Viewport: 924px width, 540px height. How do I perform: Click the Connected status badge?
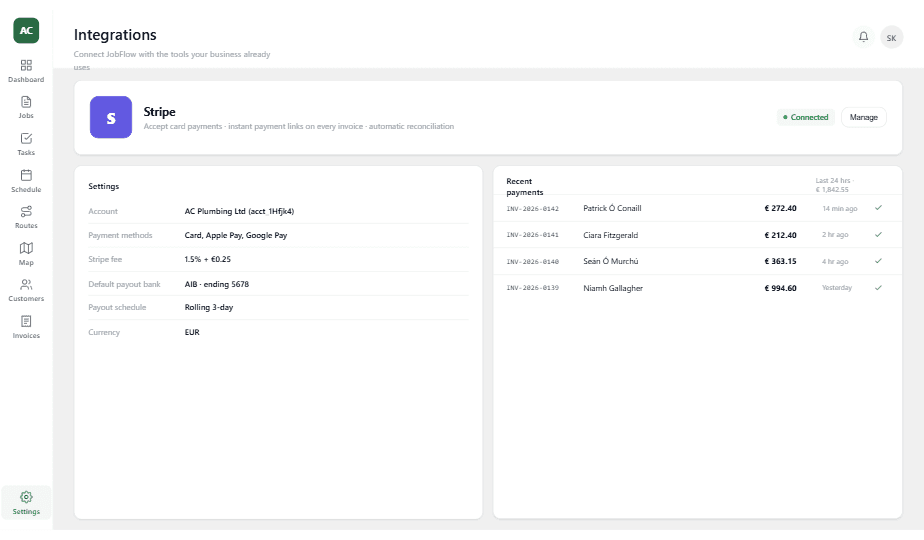point(805,117)
